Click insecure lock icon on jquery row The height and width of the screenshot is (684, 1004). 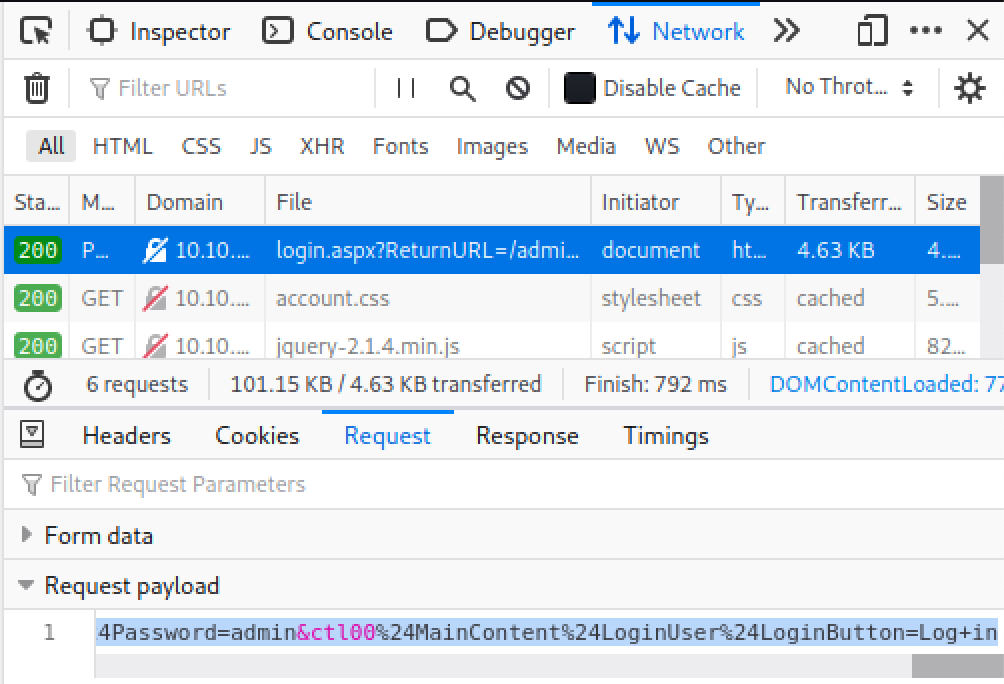[155, 346]
